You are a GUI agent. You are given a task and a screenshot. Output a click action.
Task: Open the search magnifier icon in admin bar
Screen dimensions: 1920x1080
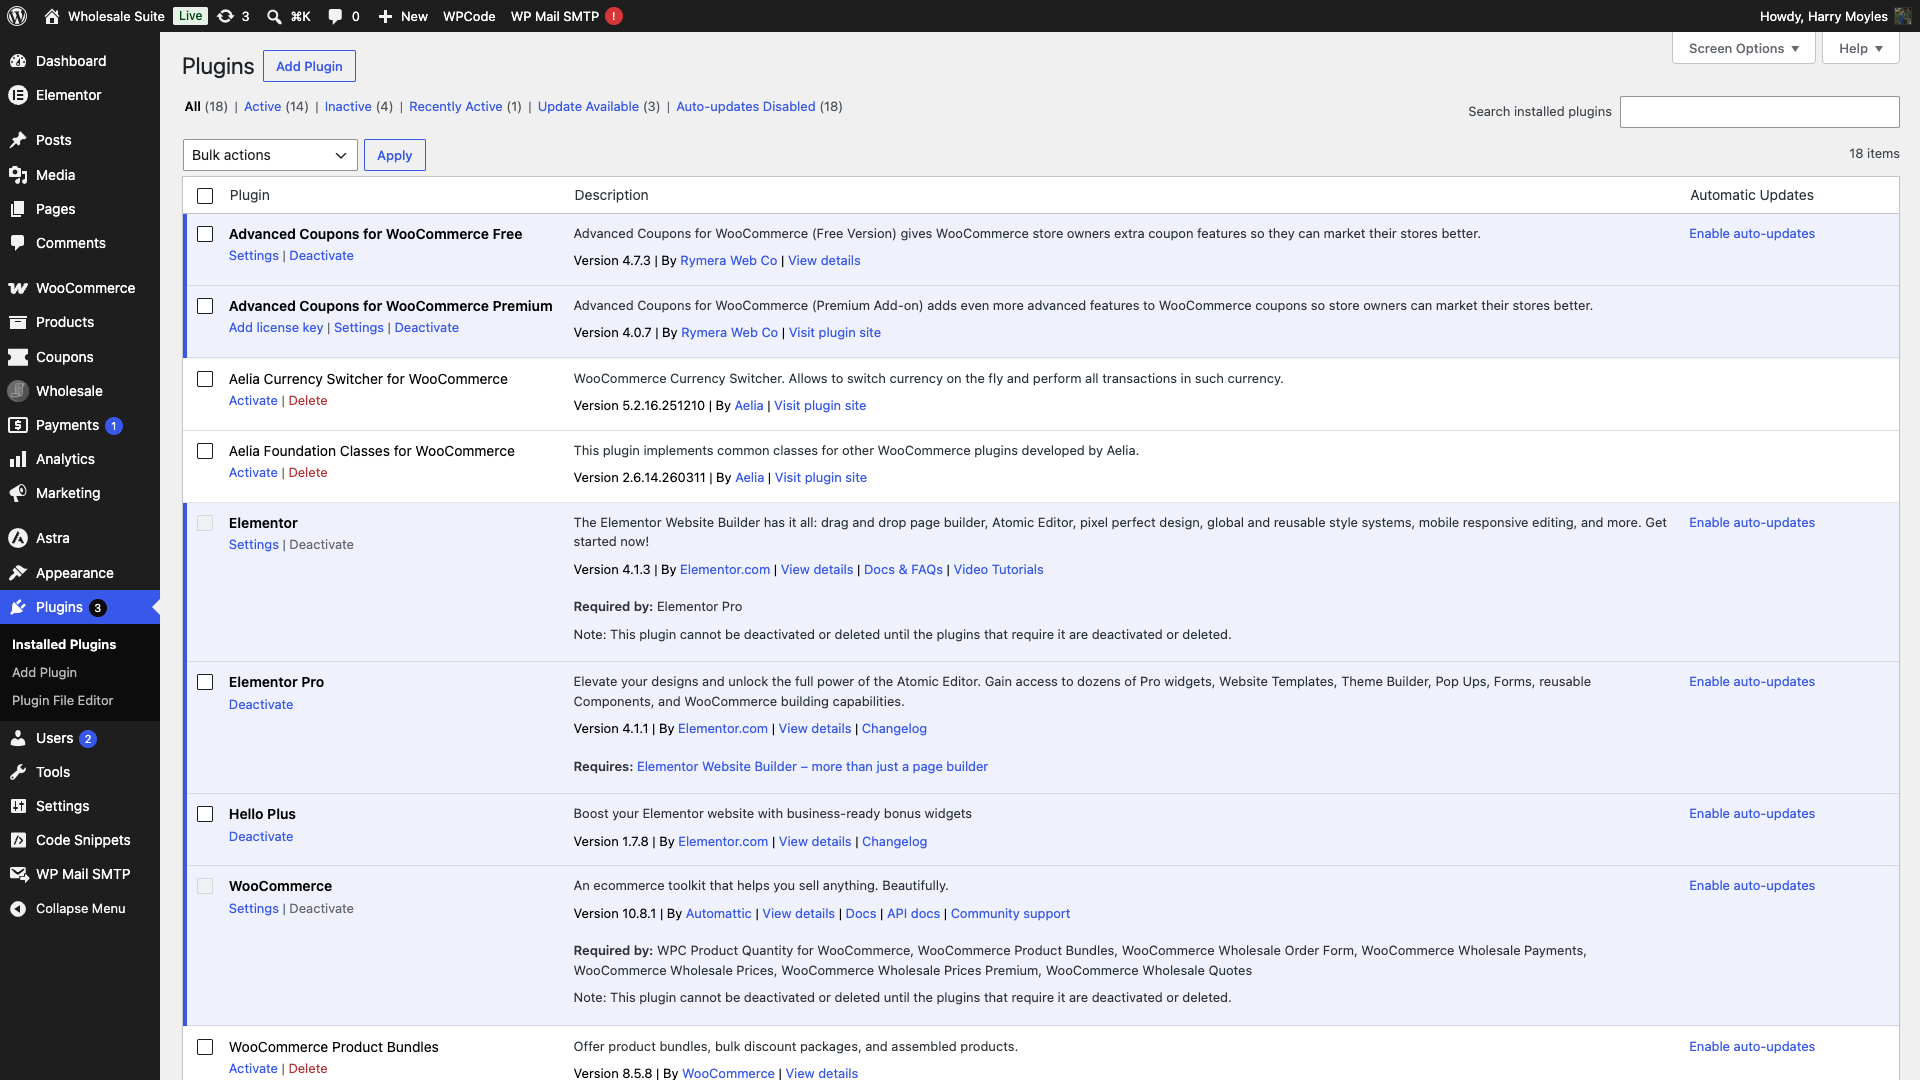coord(274,16)
